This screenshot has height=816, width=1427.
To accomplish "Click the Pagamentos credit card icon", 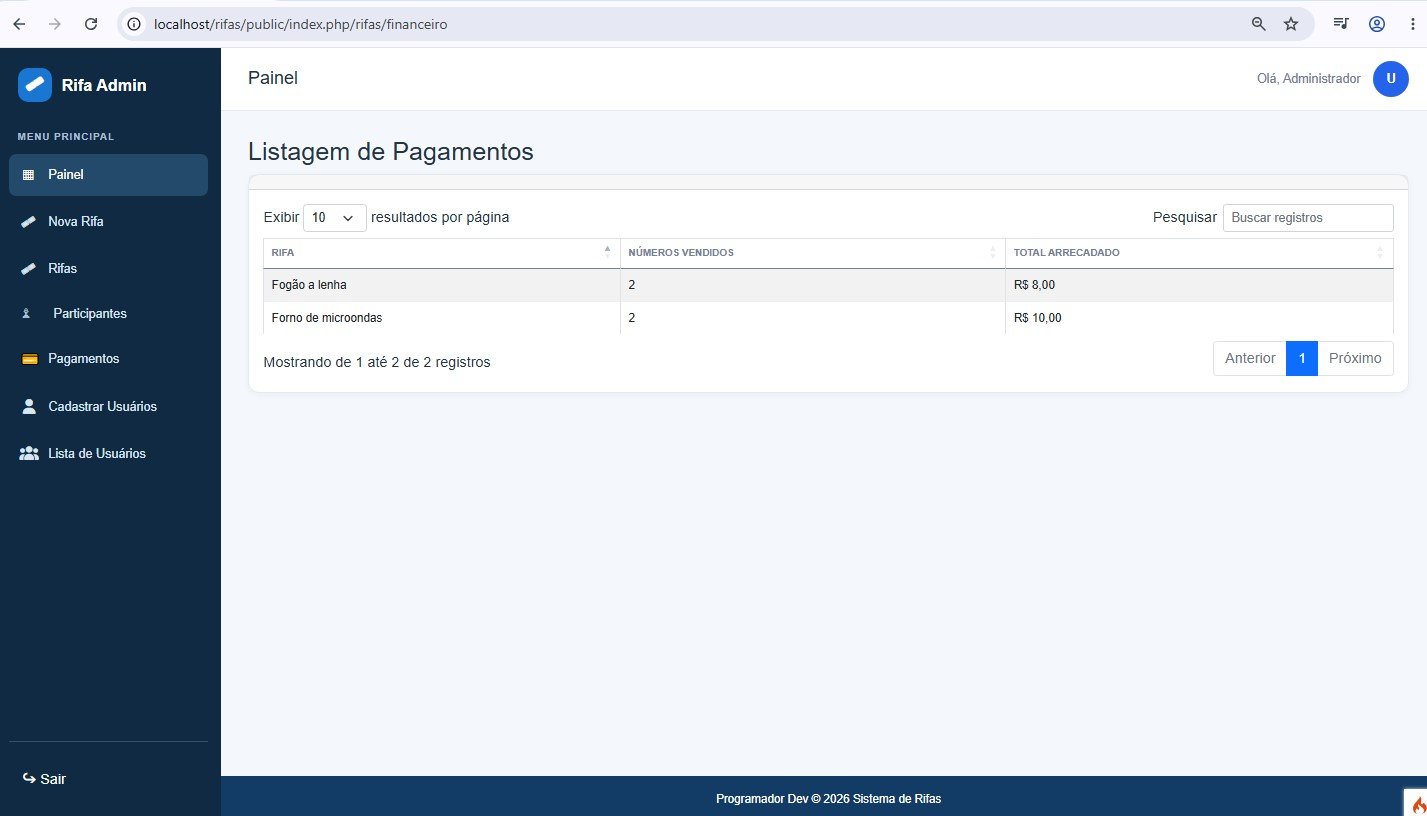I will coord(29,359).
